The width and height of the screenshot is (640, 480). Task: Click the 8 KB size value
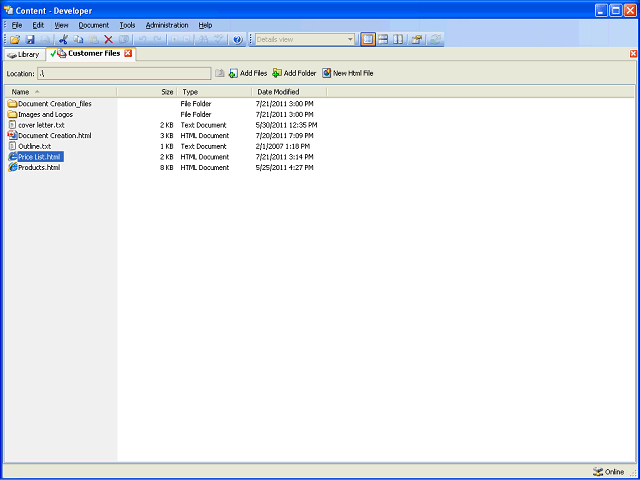(x=167, y=167)
